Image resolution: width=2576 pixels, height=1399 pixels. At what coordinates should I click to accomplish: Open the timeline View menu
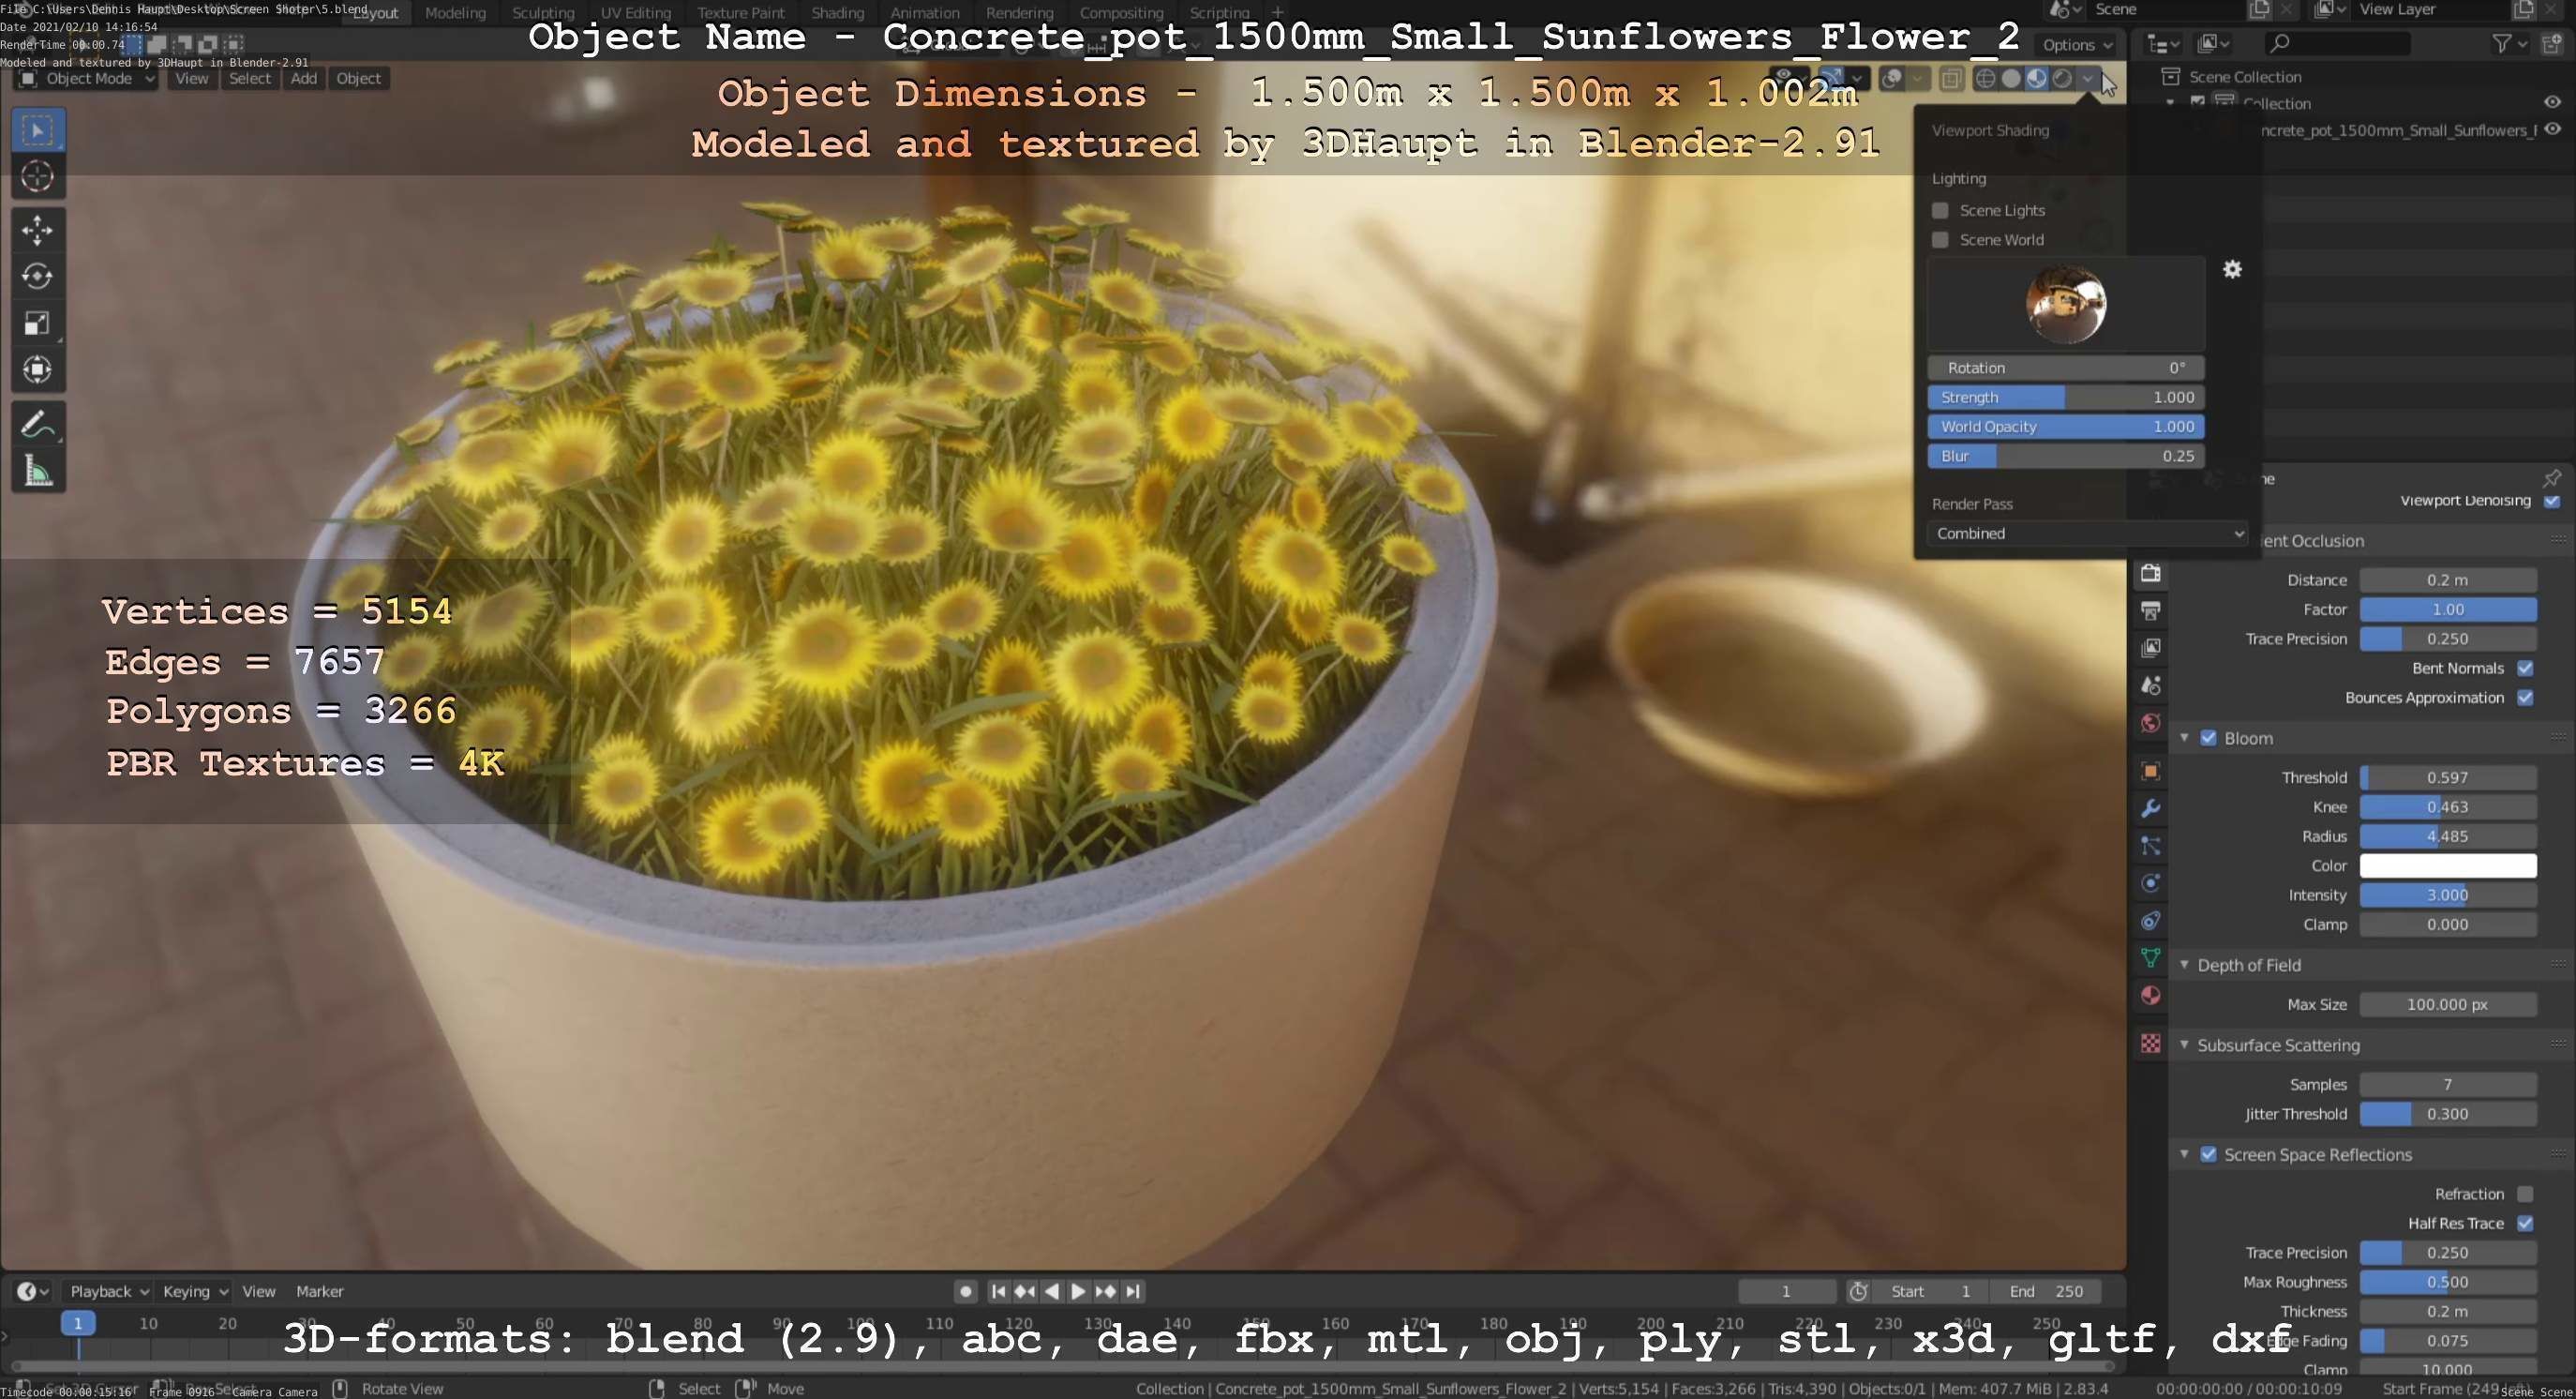click(x=259, y=1291)
